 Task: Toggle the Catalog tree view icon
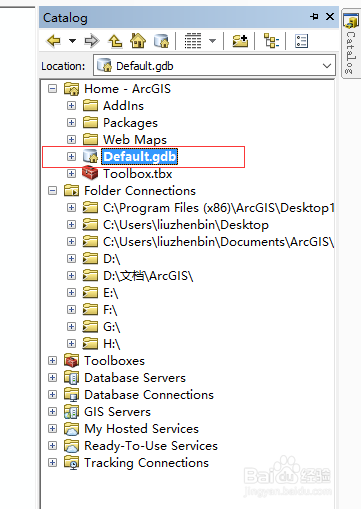click(x=271, y=41)
